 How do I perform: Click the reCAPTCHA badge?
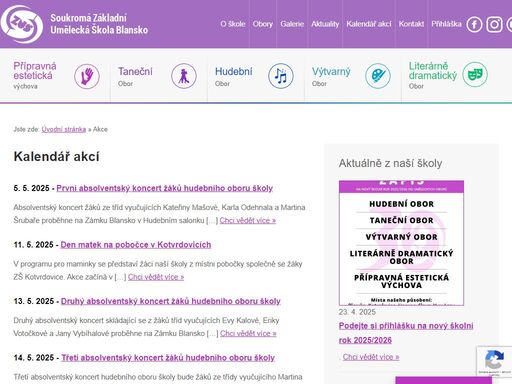click(x=495, y=362)
